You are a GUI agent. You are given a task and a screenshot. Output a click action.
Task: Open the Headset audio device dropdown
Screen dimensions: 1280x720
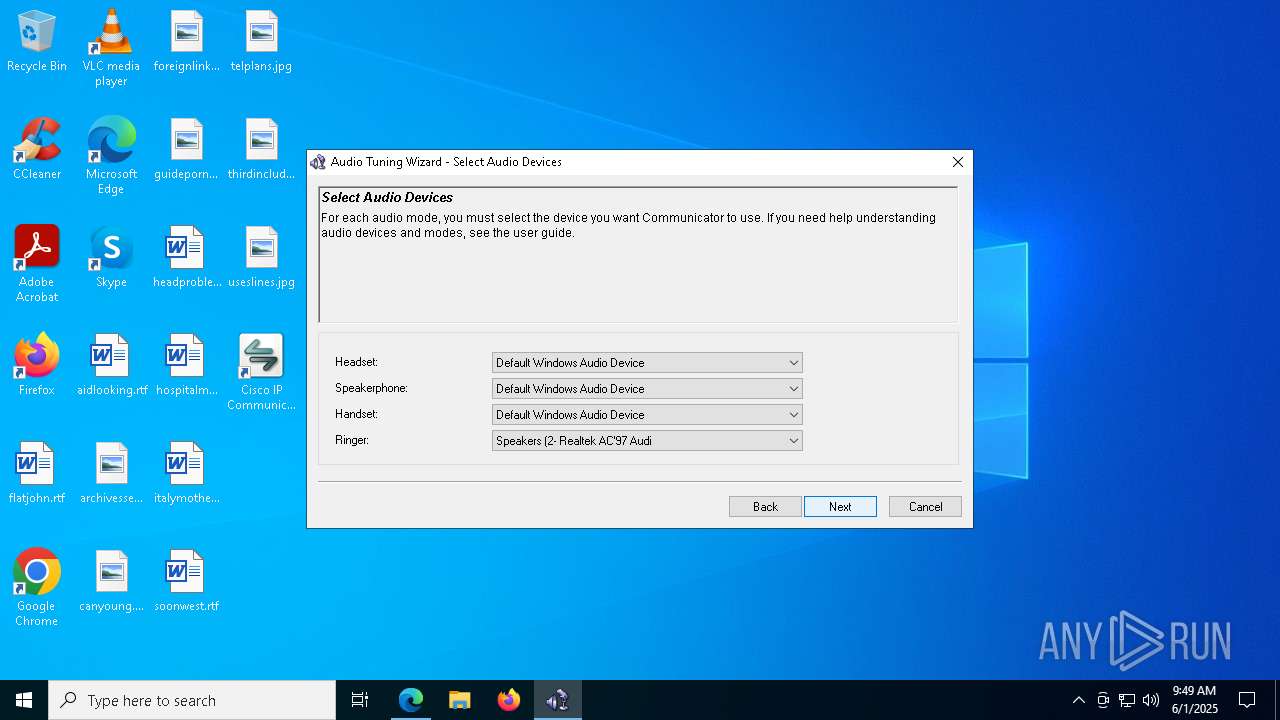[x=647, y=363]
